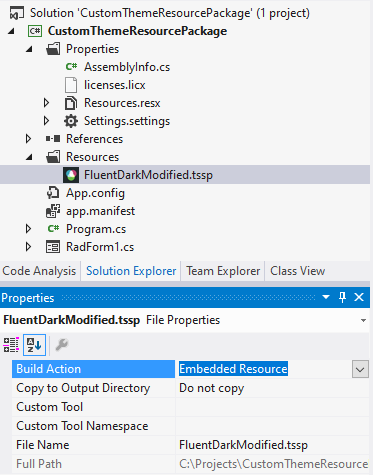
Task: Select AssemblyInfo.cs file
Action: click(x=127, y=67)
